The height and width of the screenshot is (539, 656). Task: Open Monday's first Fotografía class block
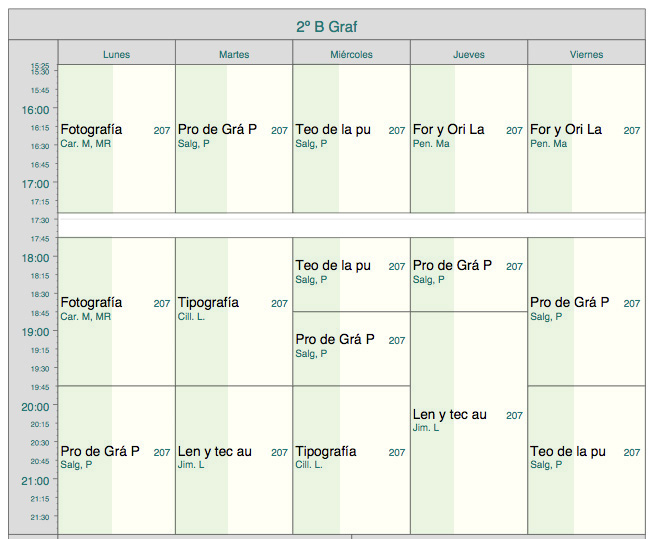tap(116, 136)
